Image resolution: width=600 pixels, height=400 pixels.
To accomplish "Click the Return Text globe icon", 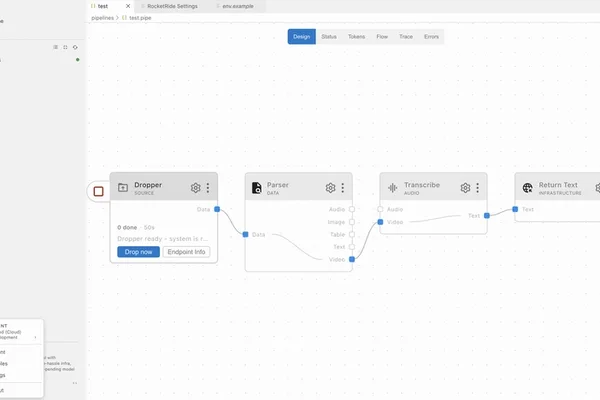I will 528,188.
